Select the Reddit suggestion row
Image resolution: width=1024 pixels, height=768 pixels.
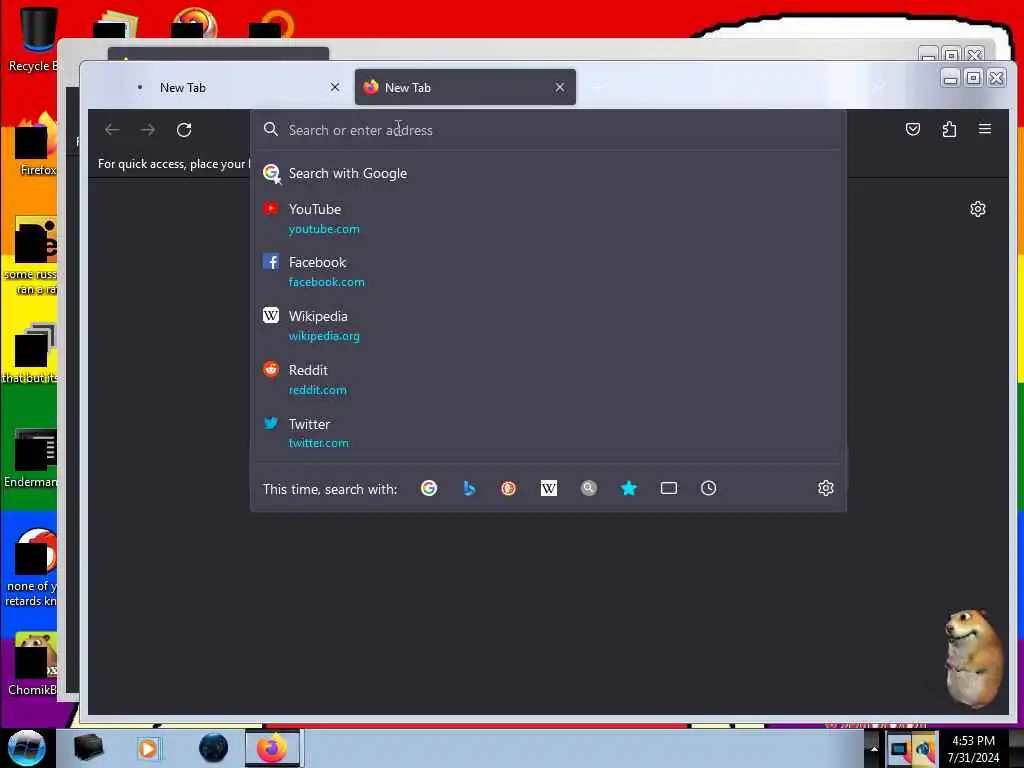(549, 379)
